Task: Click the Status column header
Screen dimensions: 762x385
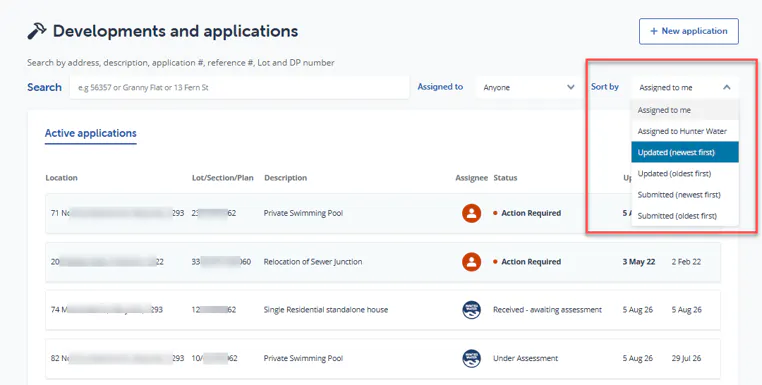Action: 505,178
